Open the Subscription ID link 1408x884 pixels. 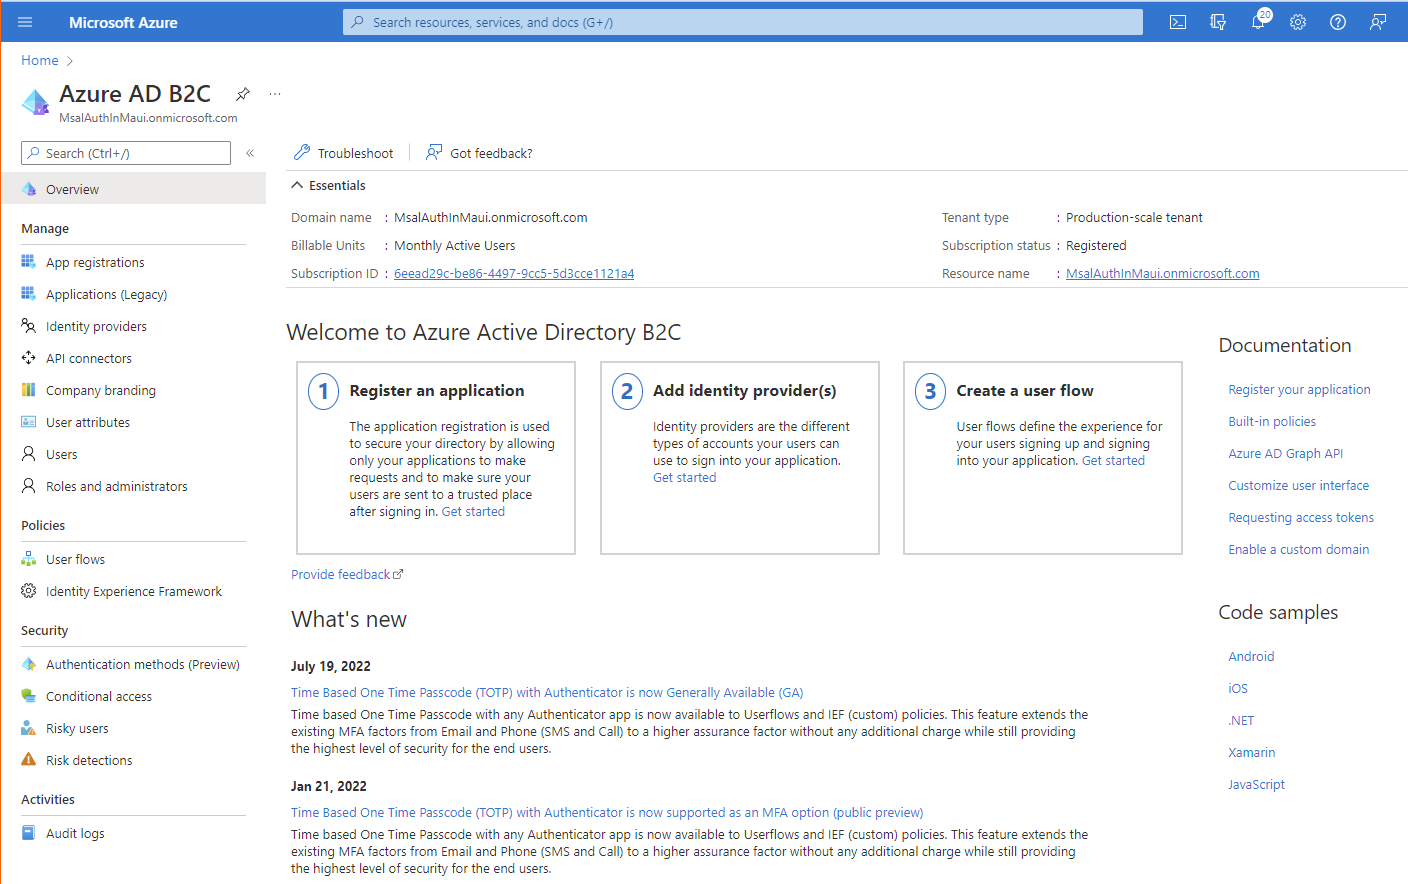click(x=514, y=273)
